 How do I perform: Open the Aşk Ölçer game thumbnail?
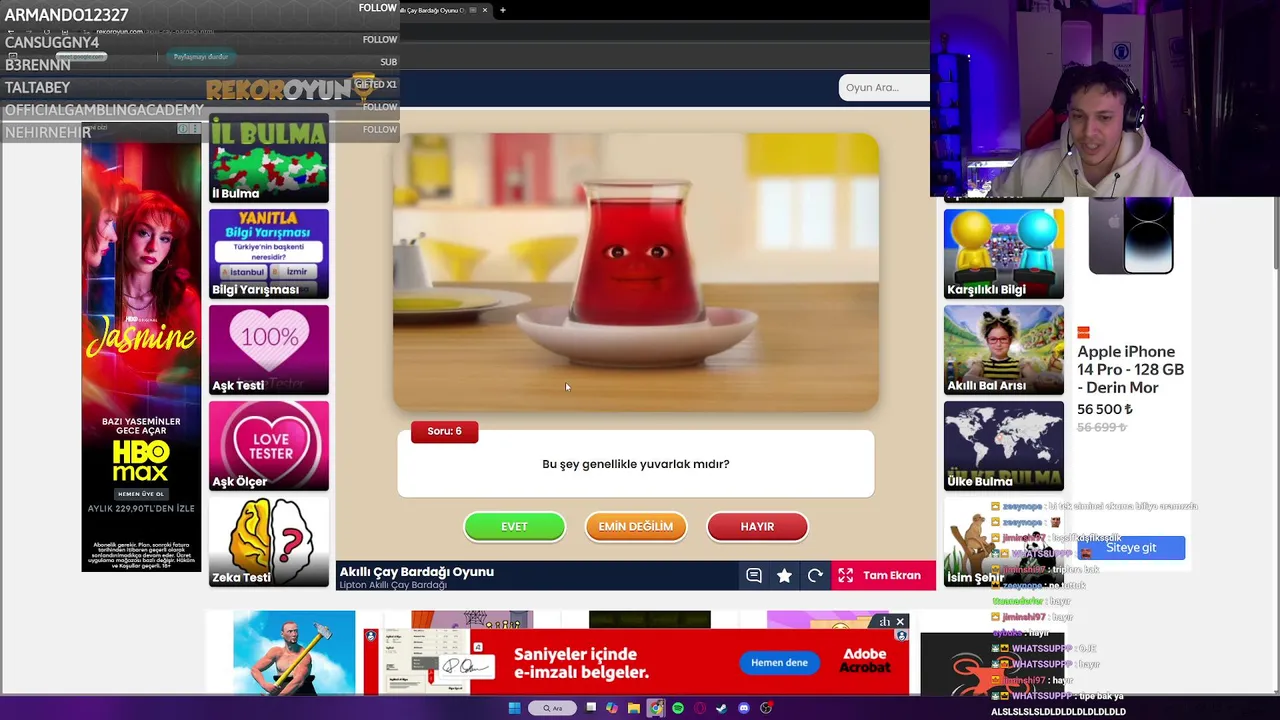[269, 446]
